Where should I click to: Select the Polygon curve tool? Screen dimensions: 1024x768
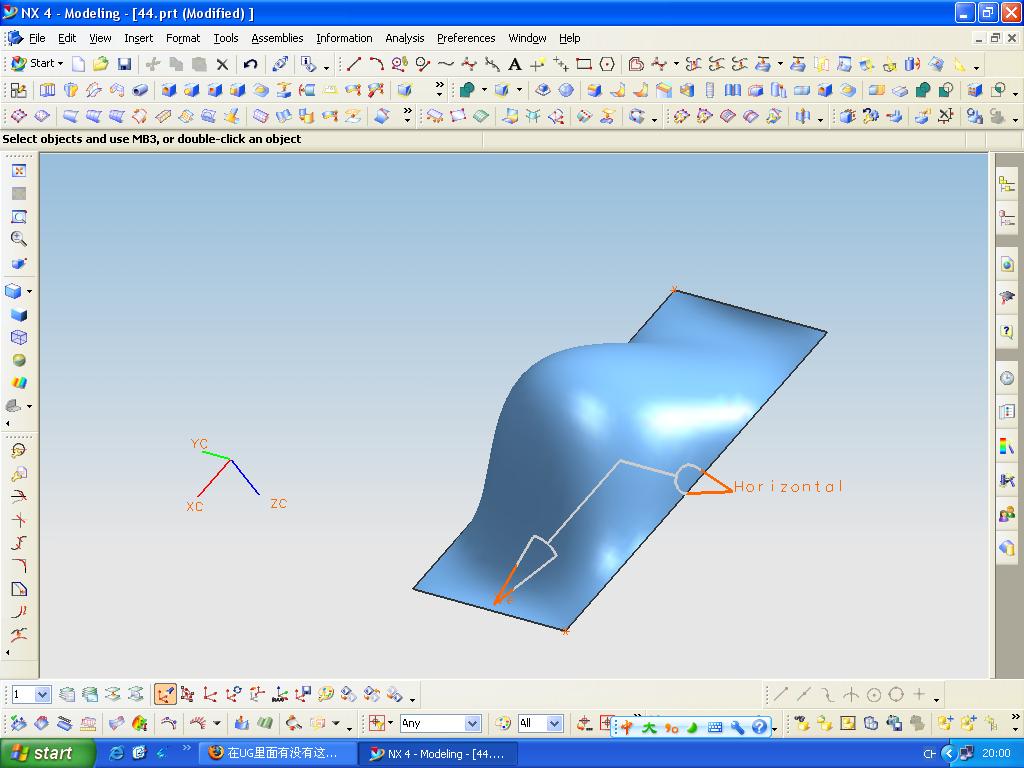(607, 63)
